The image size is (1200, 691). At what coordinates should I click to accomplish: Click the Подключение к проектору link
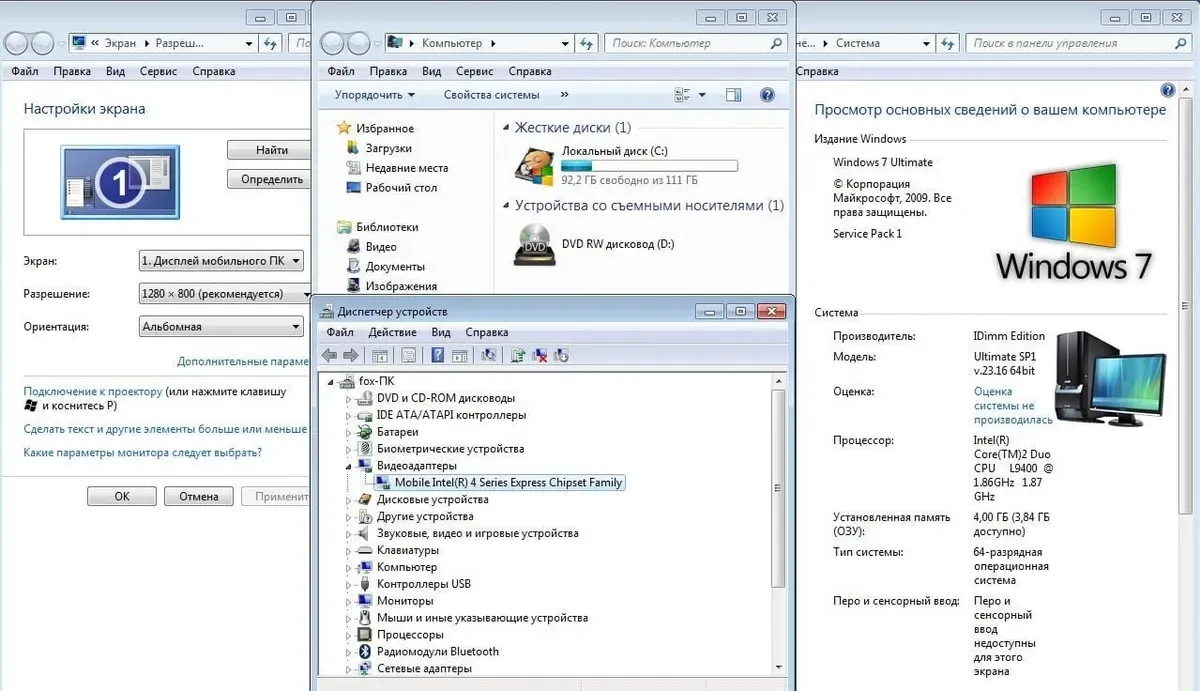tap(92, 392)
